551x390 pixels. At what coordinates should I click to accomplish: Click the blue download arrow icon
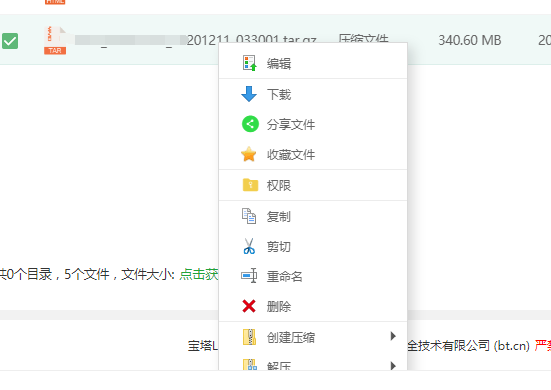tap(249, 94)
